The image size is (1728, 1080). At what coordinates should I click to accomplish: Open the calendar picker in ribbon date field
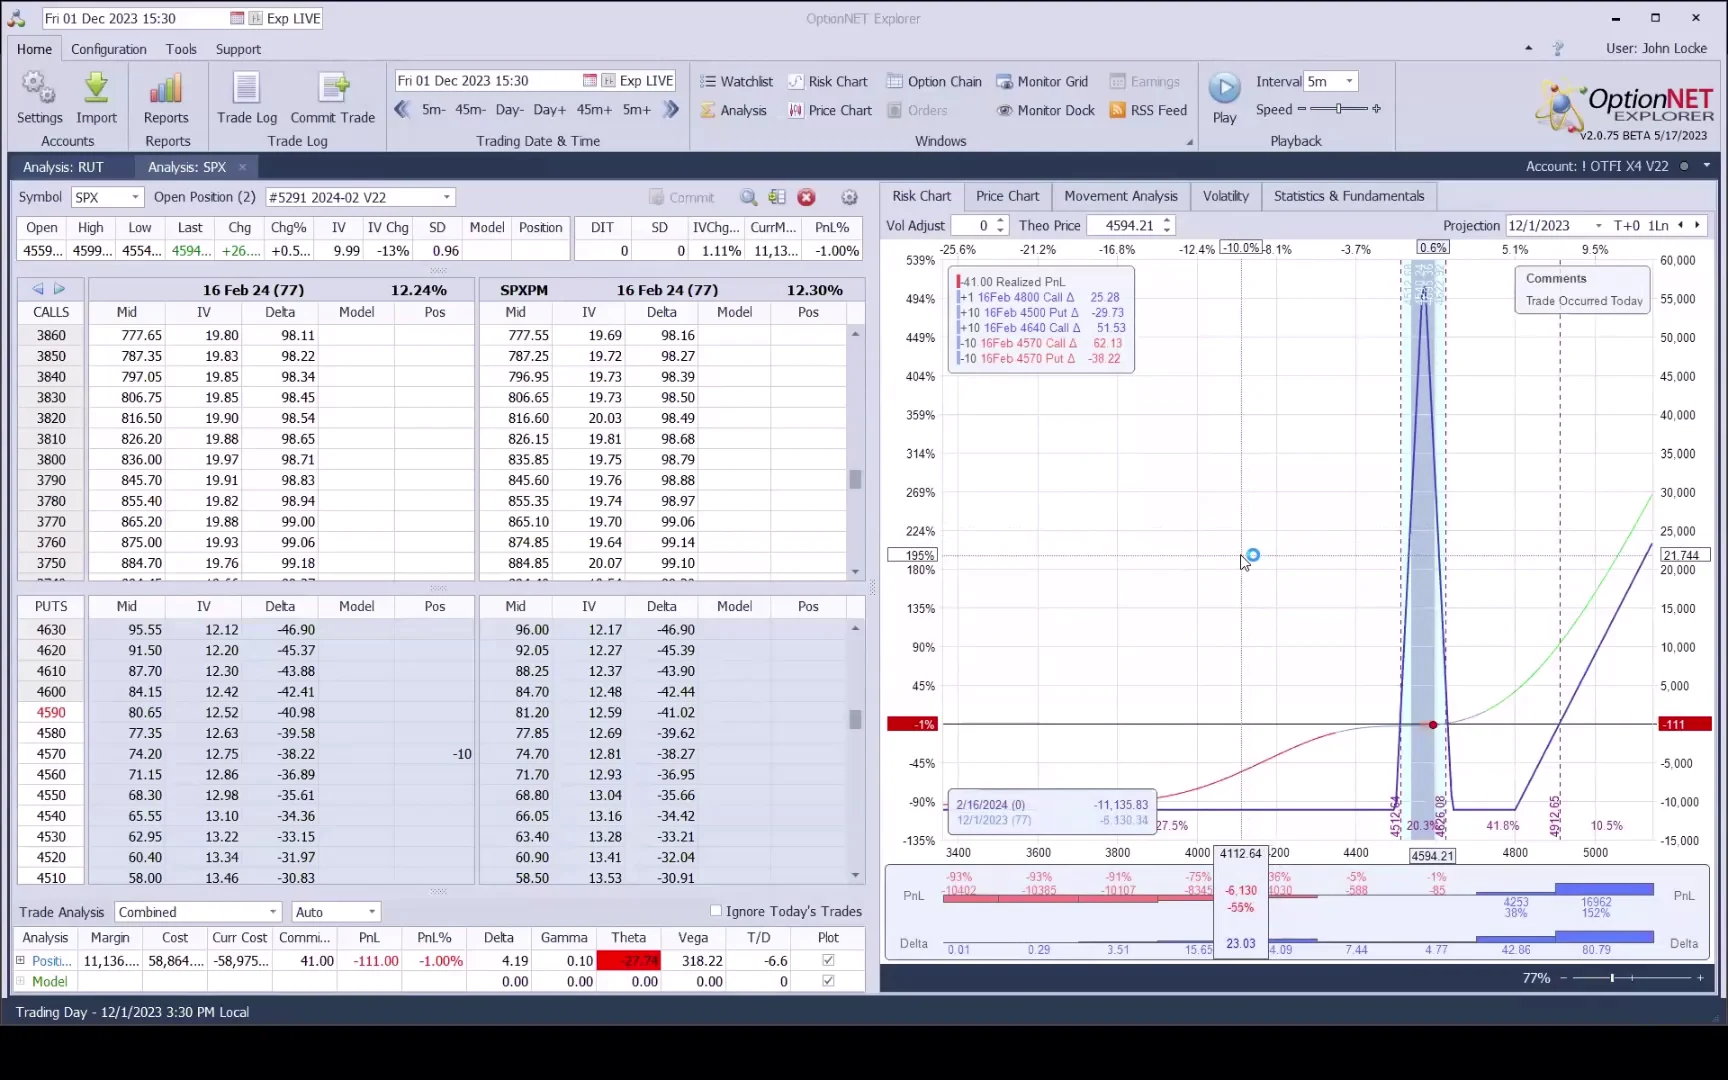point(590,80)
